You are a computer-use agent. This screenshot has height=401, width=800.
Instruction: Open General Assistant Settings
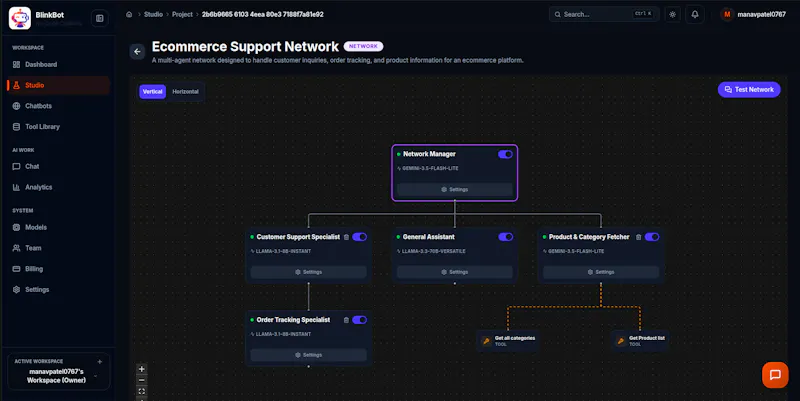coord(455,272)
